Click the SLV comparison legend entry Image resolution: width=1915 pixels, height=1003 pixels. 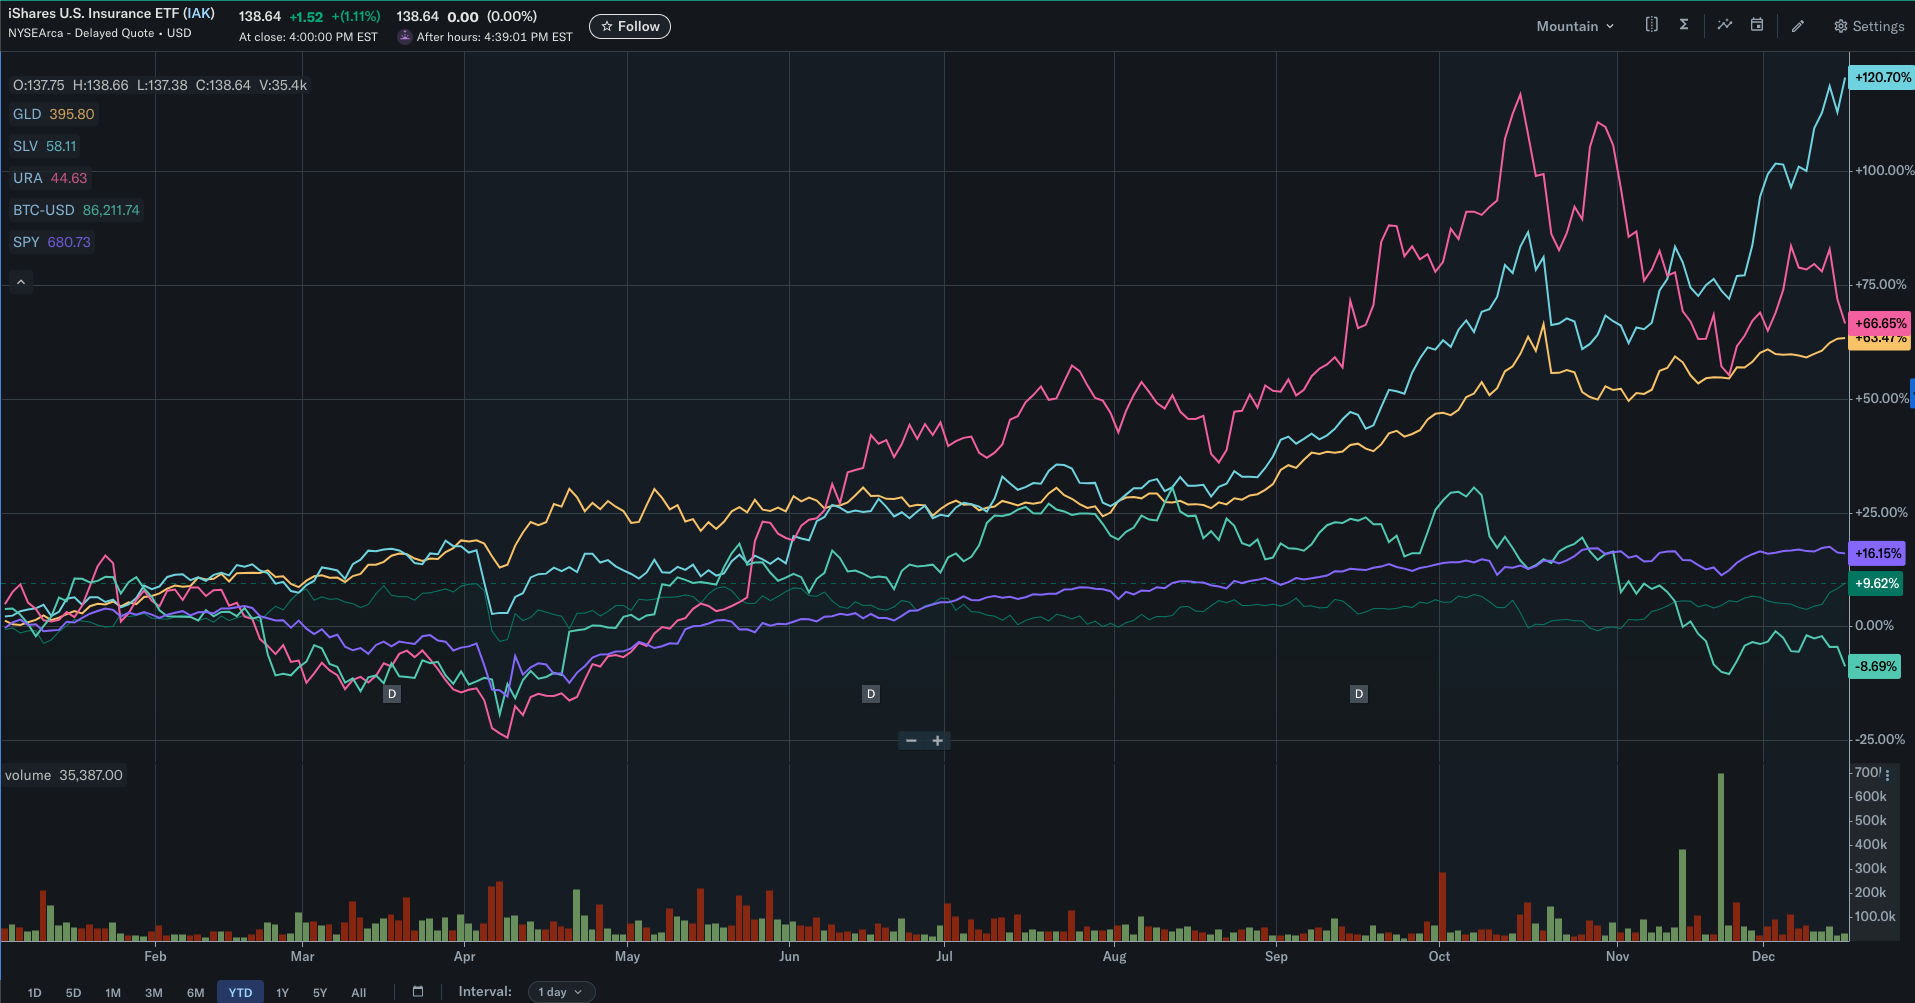(x=45, y=146)
